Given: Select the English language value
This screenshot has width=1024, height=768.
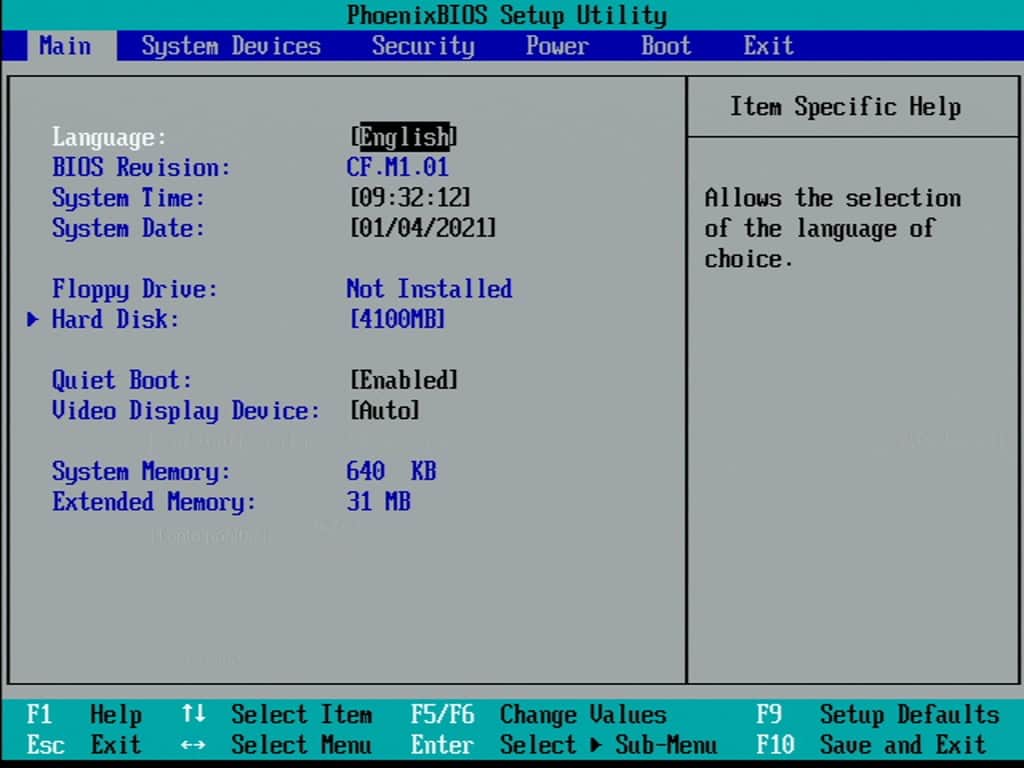Looking at the screenshot, I should point(404,136).
